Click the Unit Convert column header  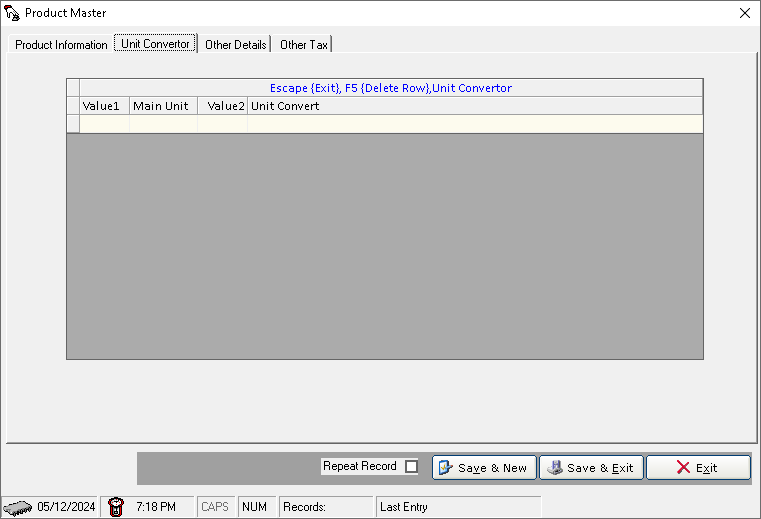click(475, 106)
